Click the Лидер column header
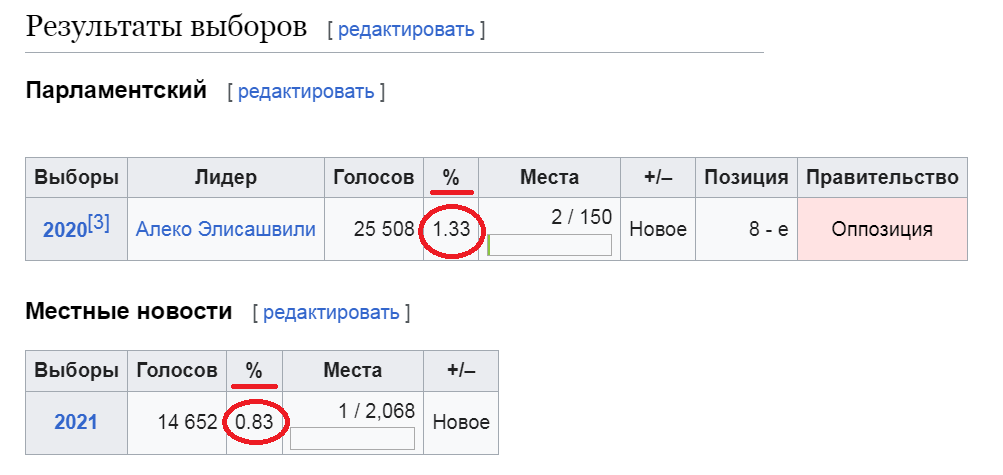 tap(226, 178)
